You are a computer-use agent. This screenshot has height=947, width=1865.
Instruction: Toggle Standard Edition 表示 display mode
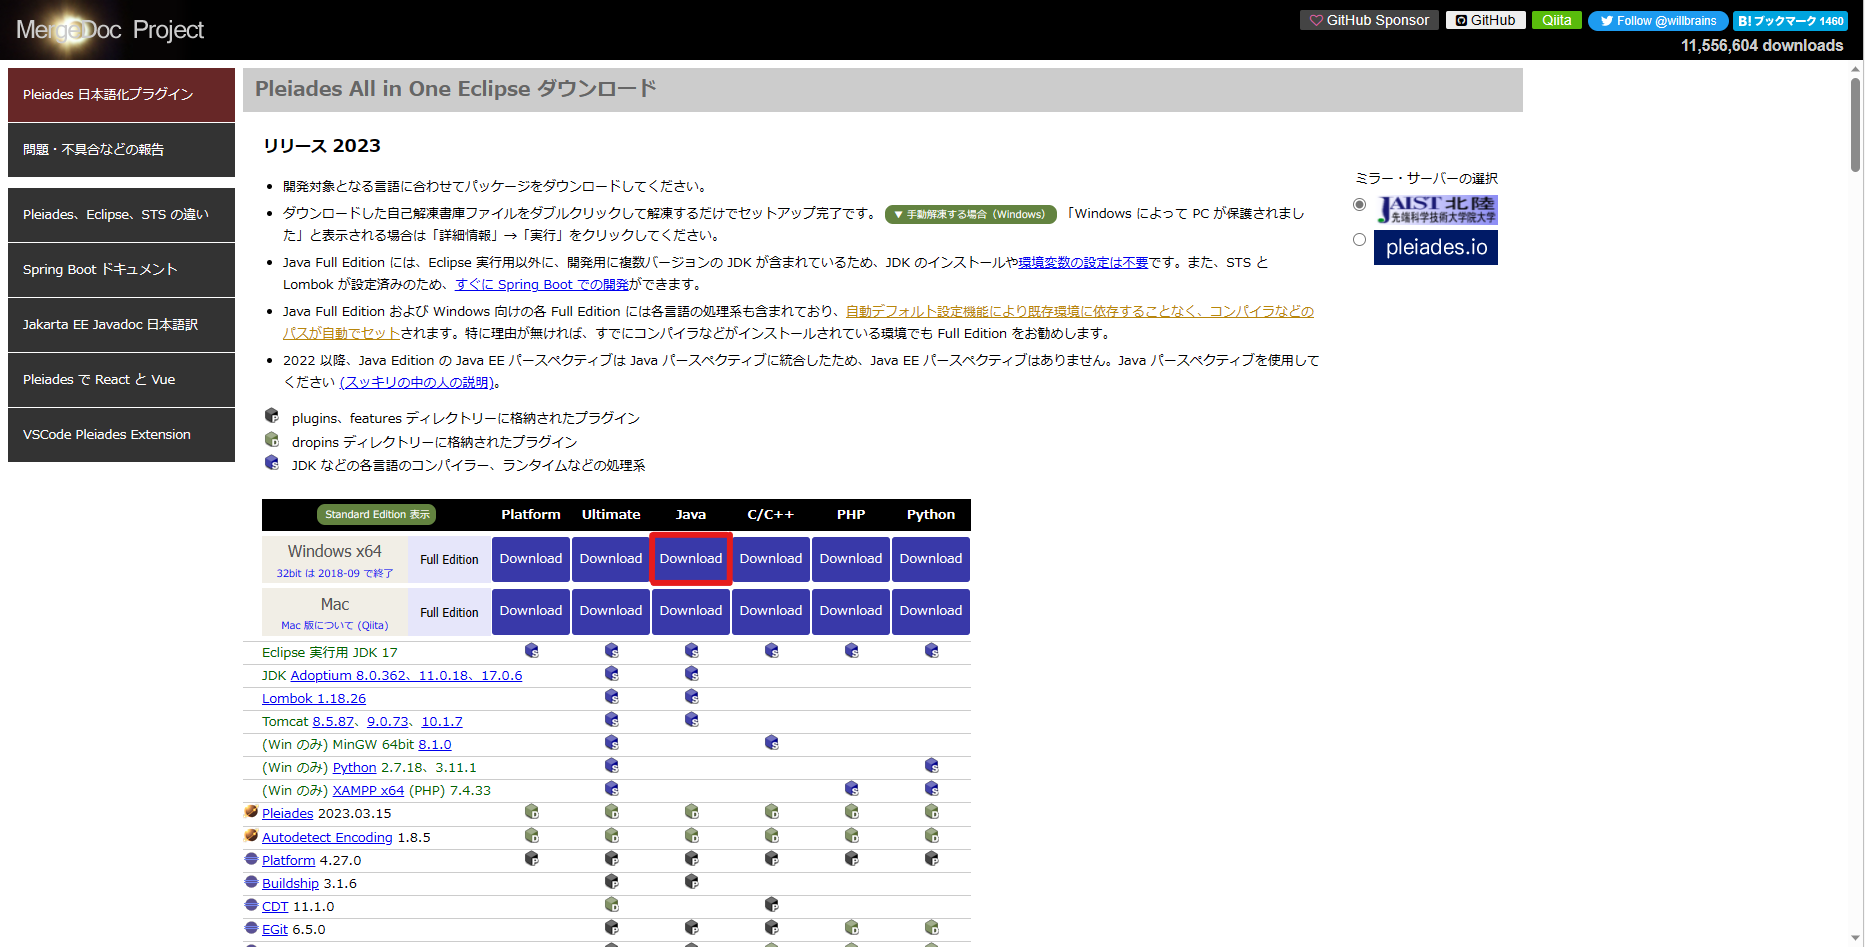click(376, 513)
